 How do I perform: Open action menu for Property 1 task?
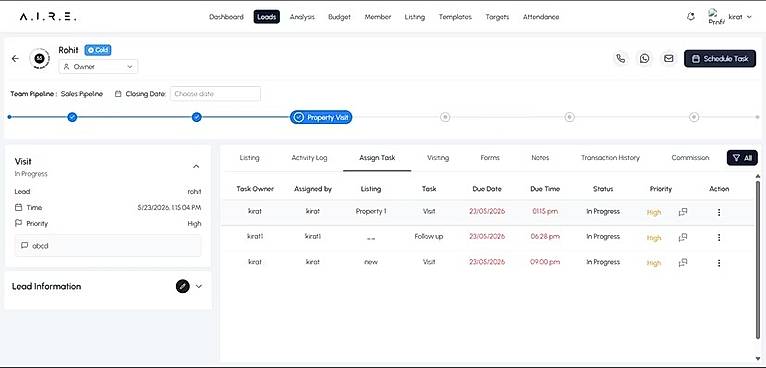pyautogui.click(x=719, y=212)
